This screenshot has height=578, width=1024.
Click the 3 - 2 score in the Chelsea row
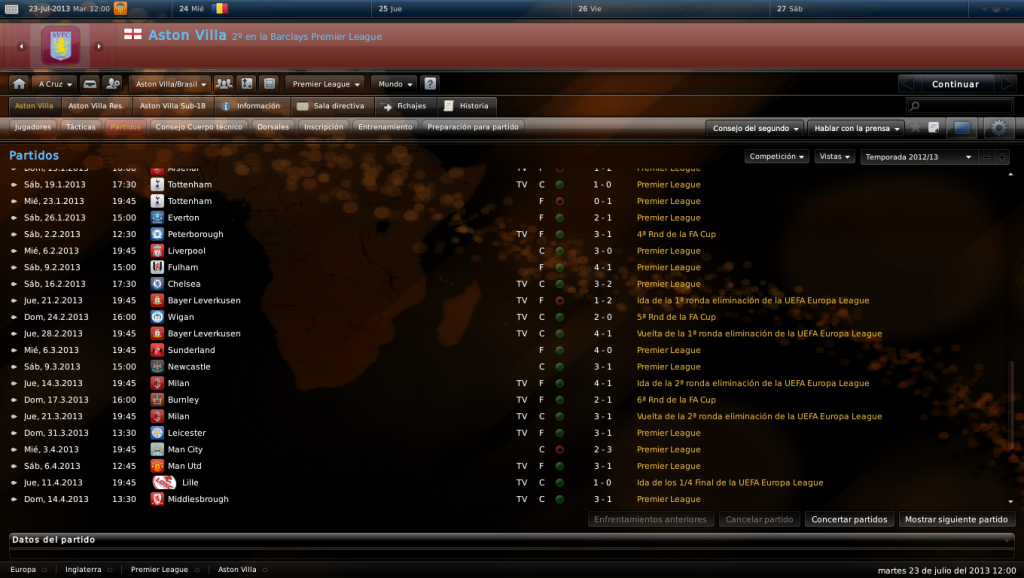click(x=602, y=284)
